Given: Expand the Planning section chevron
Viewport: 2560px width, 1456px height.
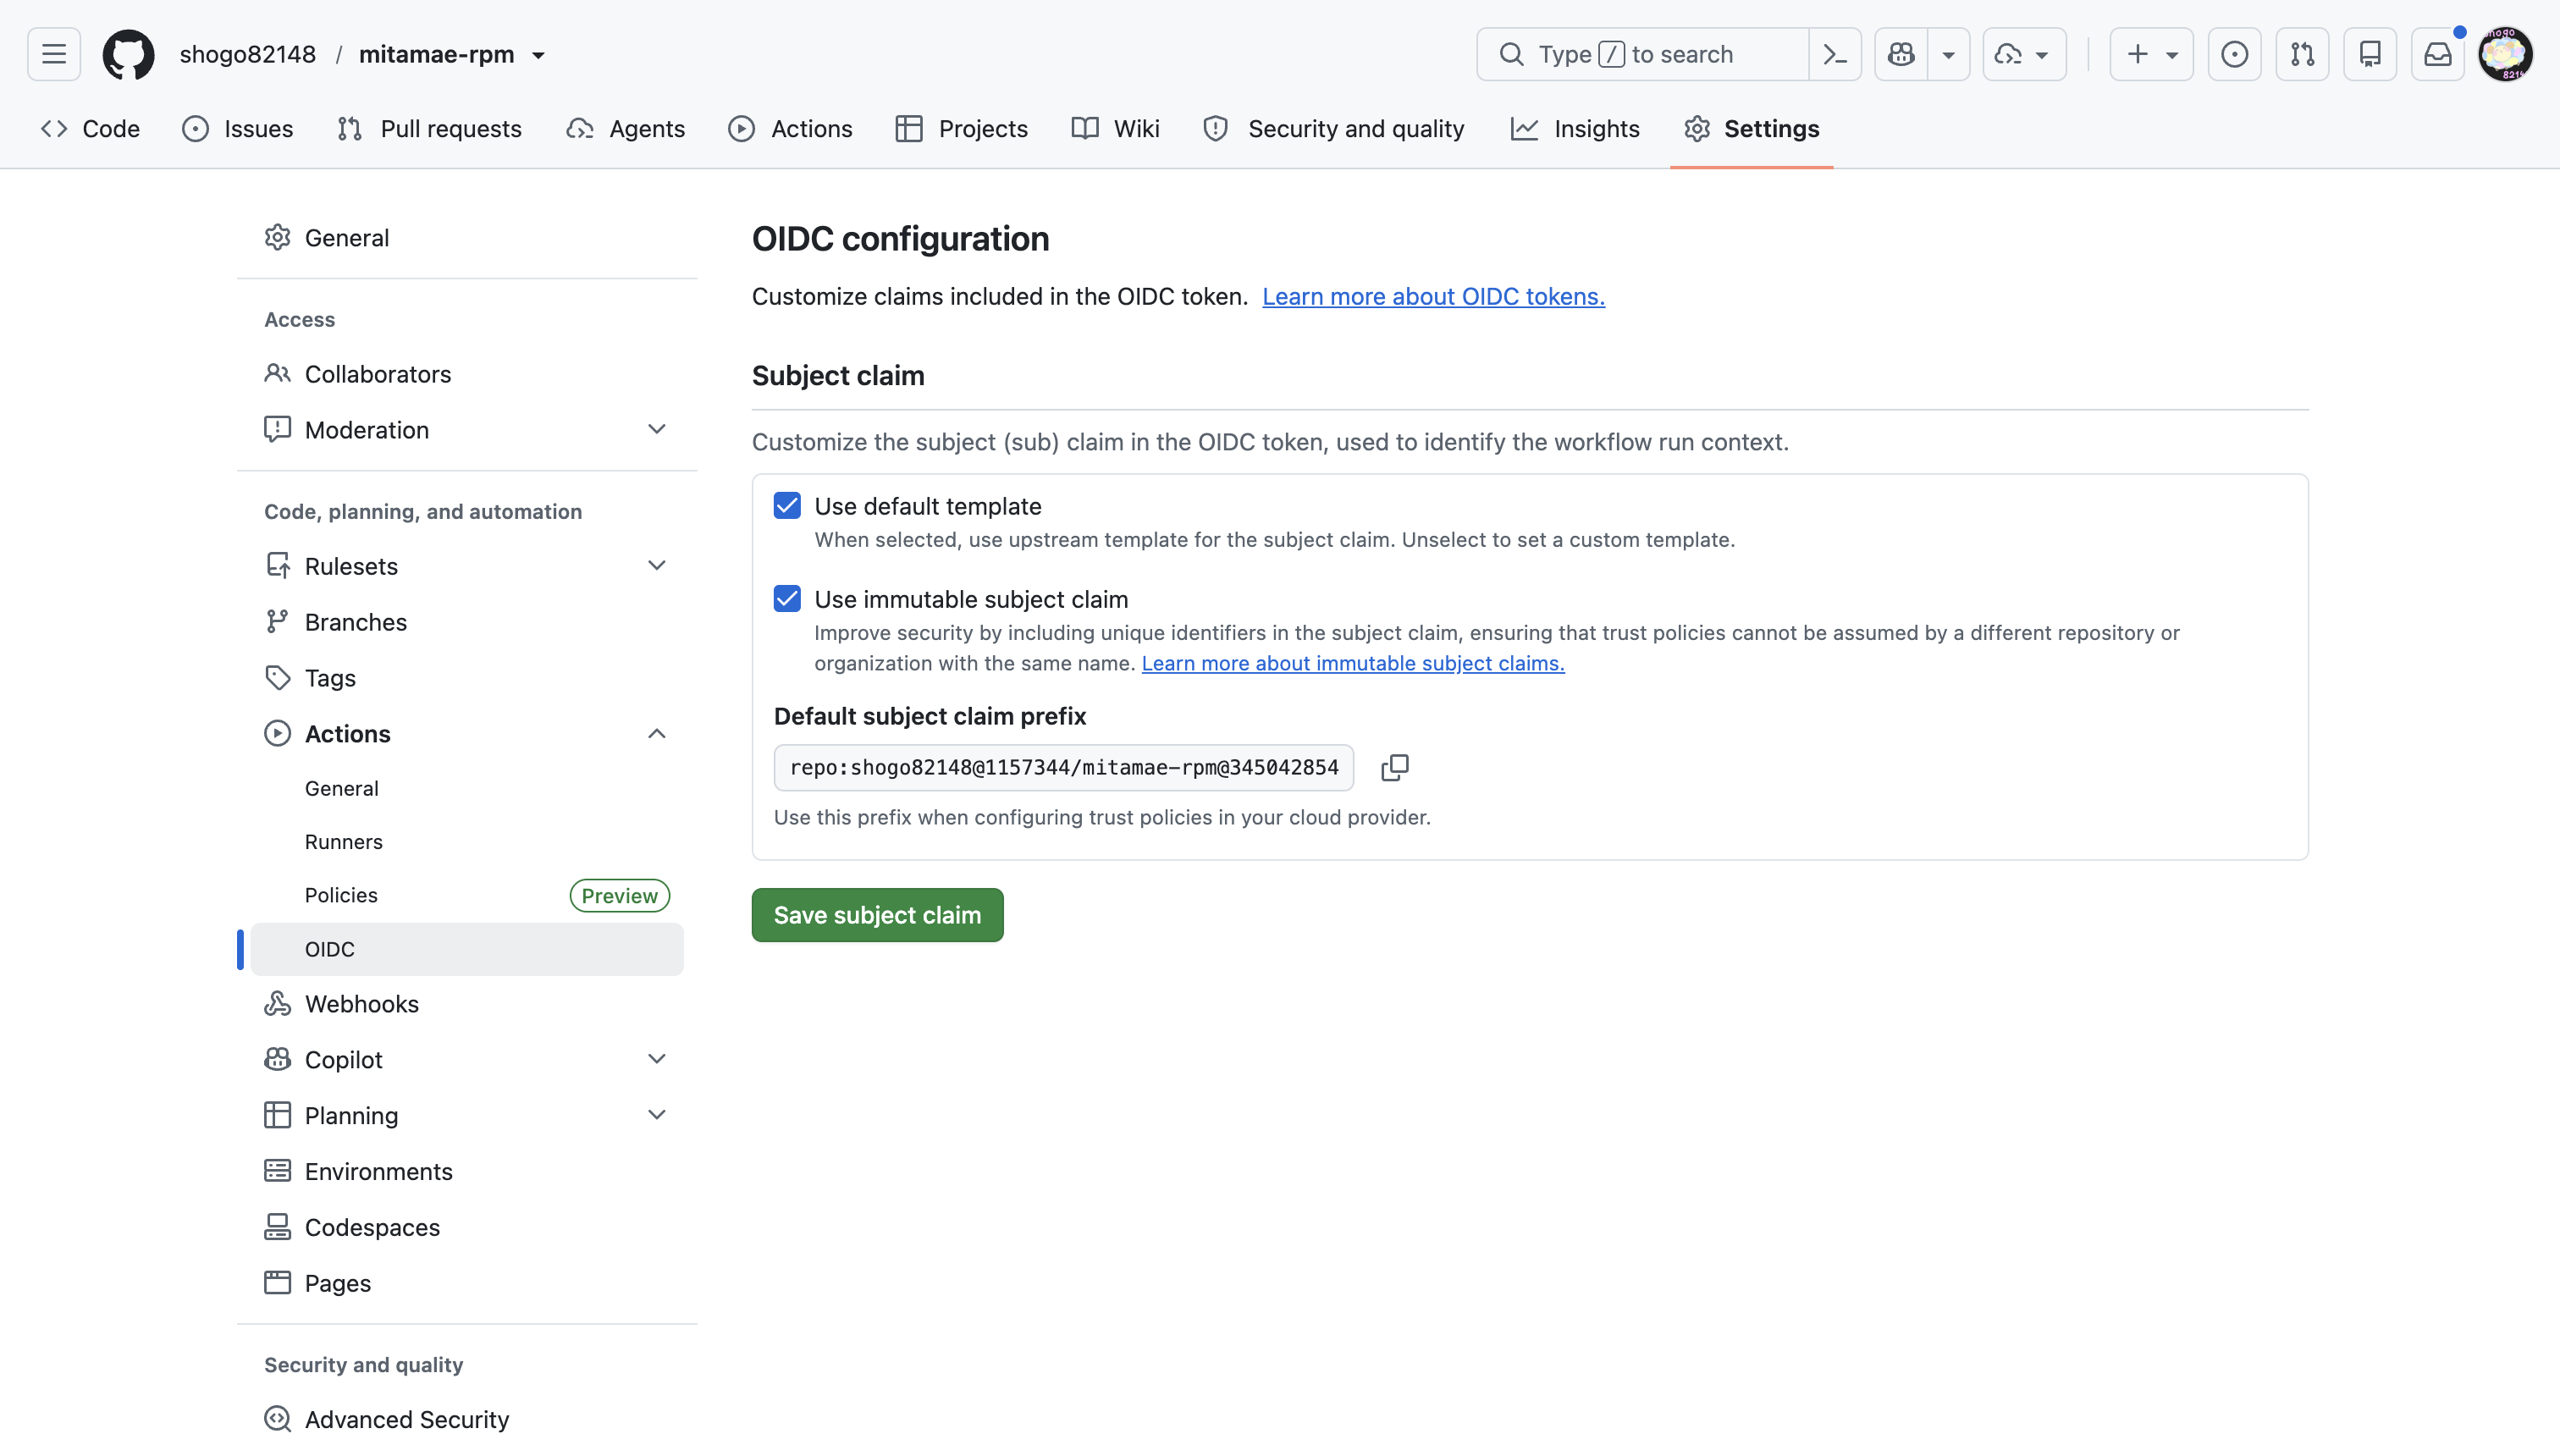Looking at the screenshot, I should pos(656,1115).
